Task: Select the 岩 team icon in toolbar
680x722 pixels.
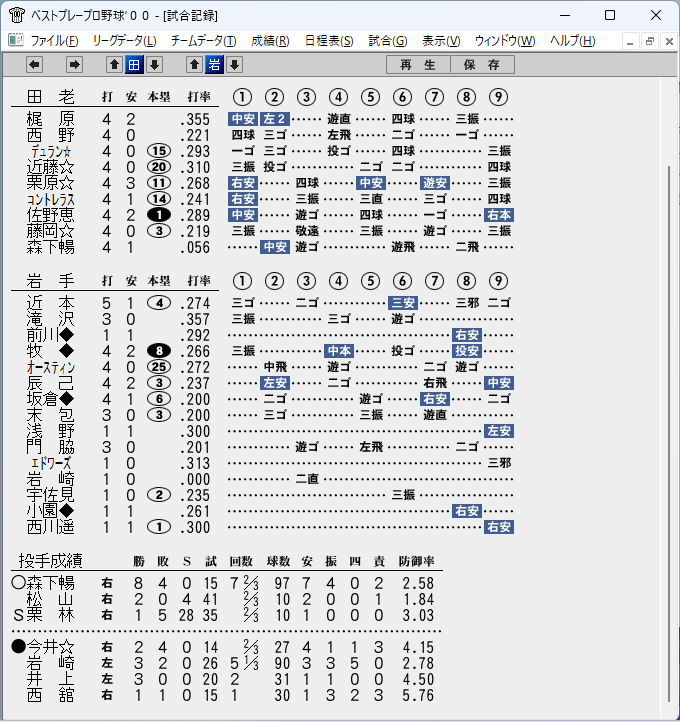Action: click(214, 65)
